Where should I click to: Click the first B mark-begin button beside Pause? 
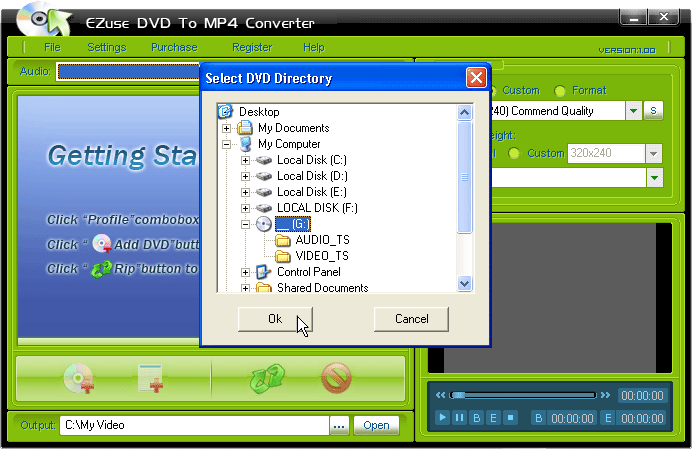click(x=477, y=417)
